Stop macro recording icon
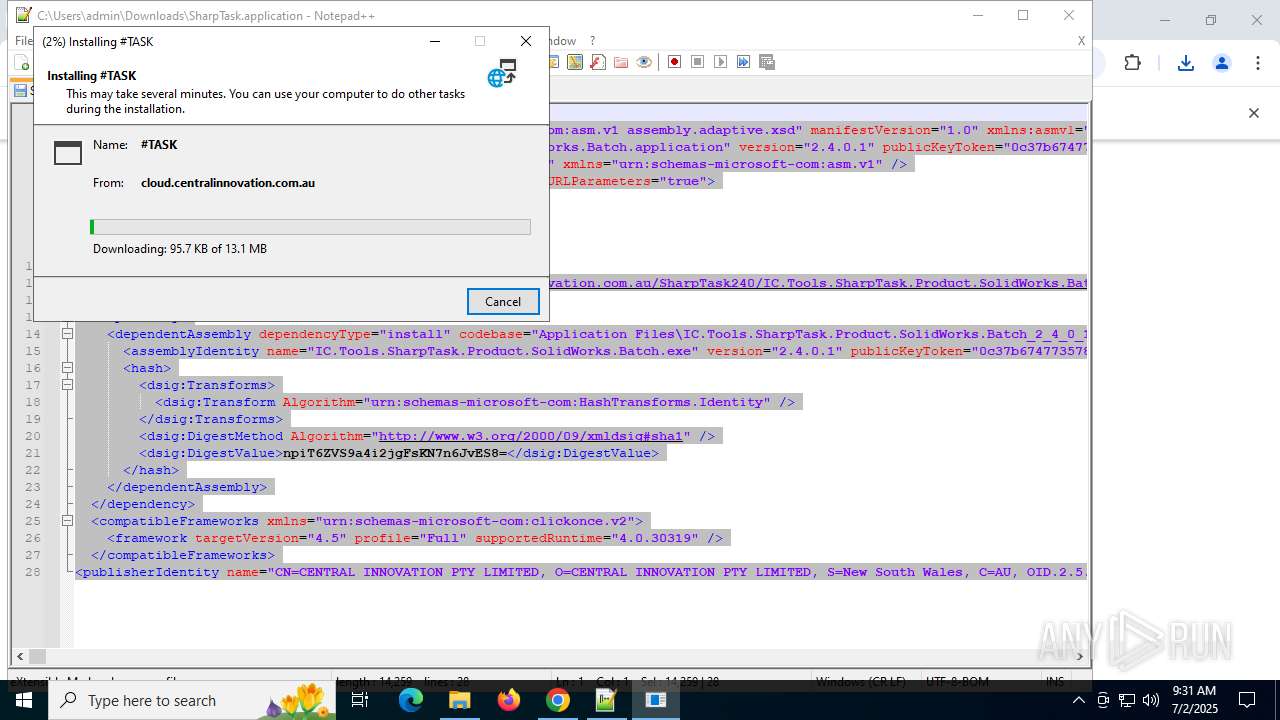Viewport: 1280px width, 720px height. (x=697, y=62)
